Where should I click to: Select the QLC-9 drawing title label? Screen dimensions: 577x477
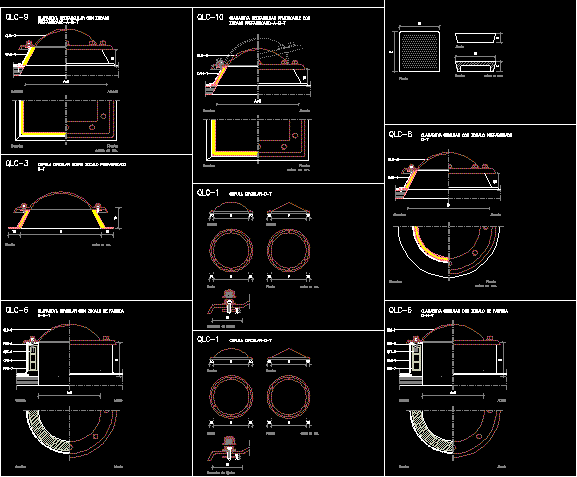click(17, 18)
